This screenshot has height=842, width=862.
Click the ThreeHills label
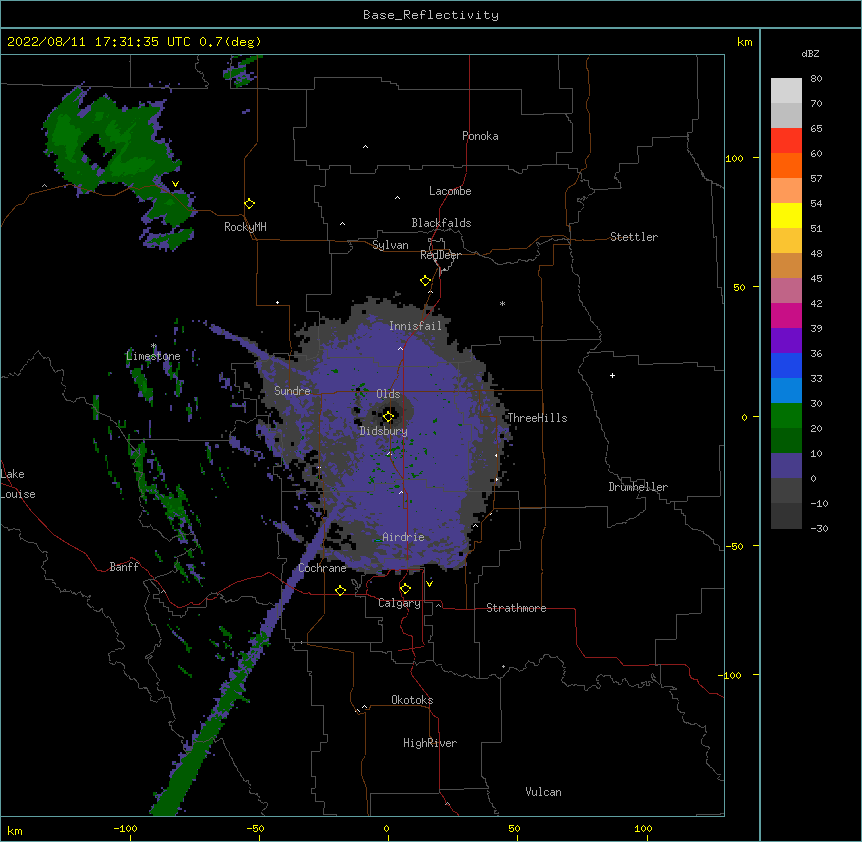537,418
